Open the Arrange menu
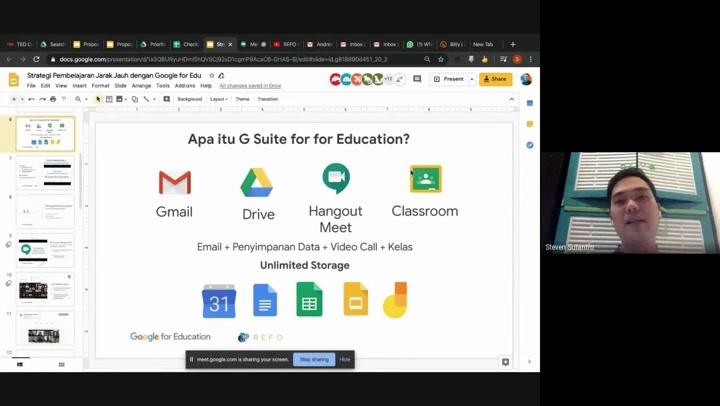This screenshot has height=406, width=720. (x=141, y=86)
